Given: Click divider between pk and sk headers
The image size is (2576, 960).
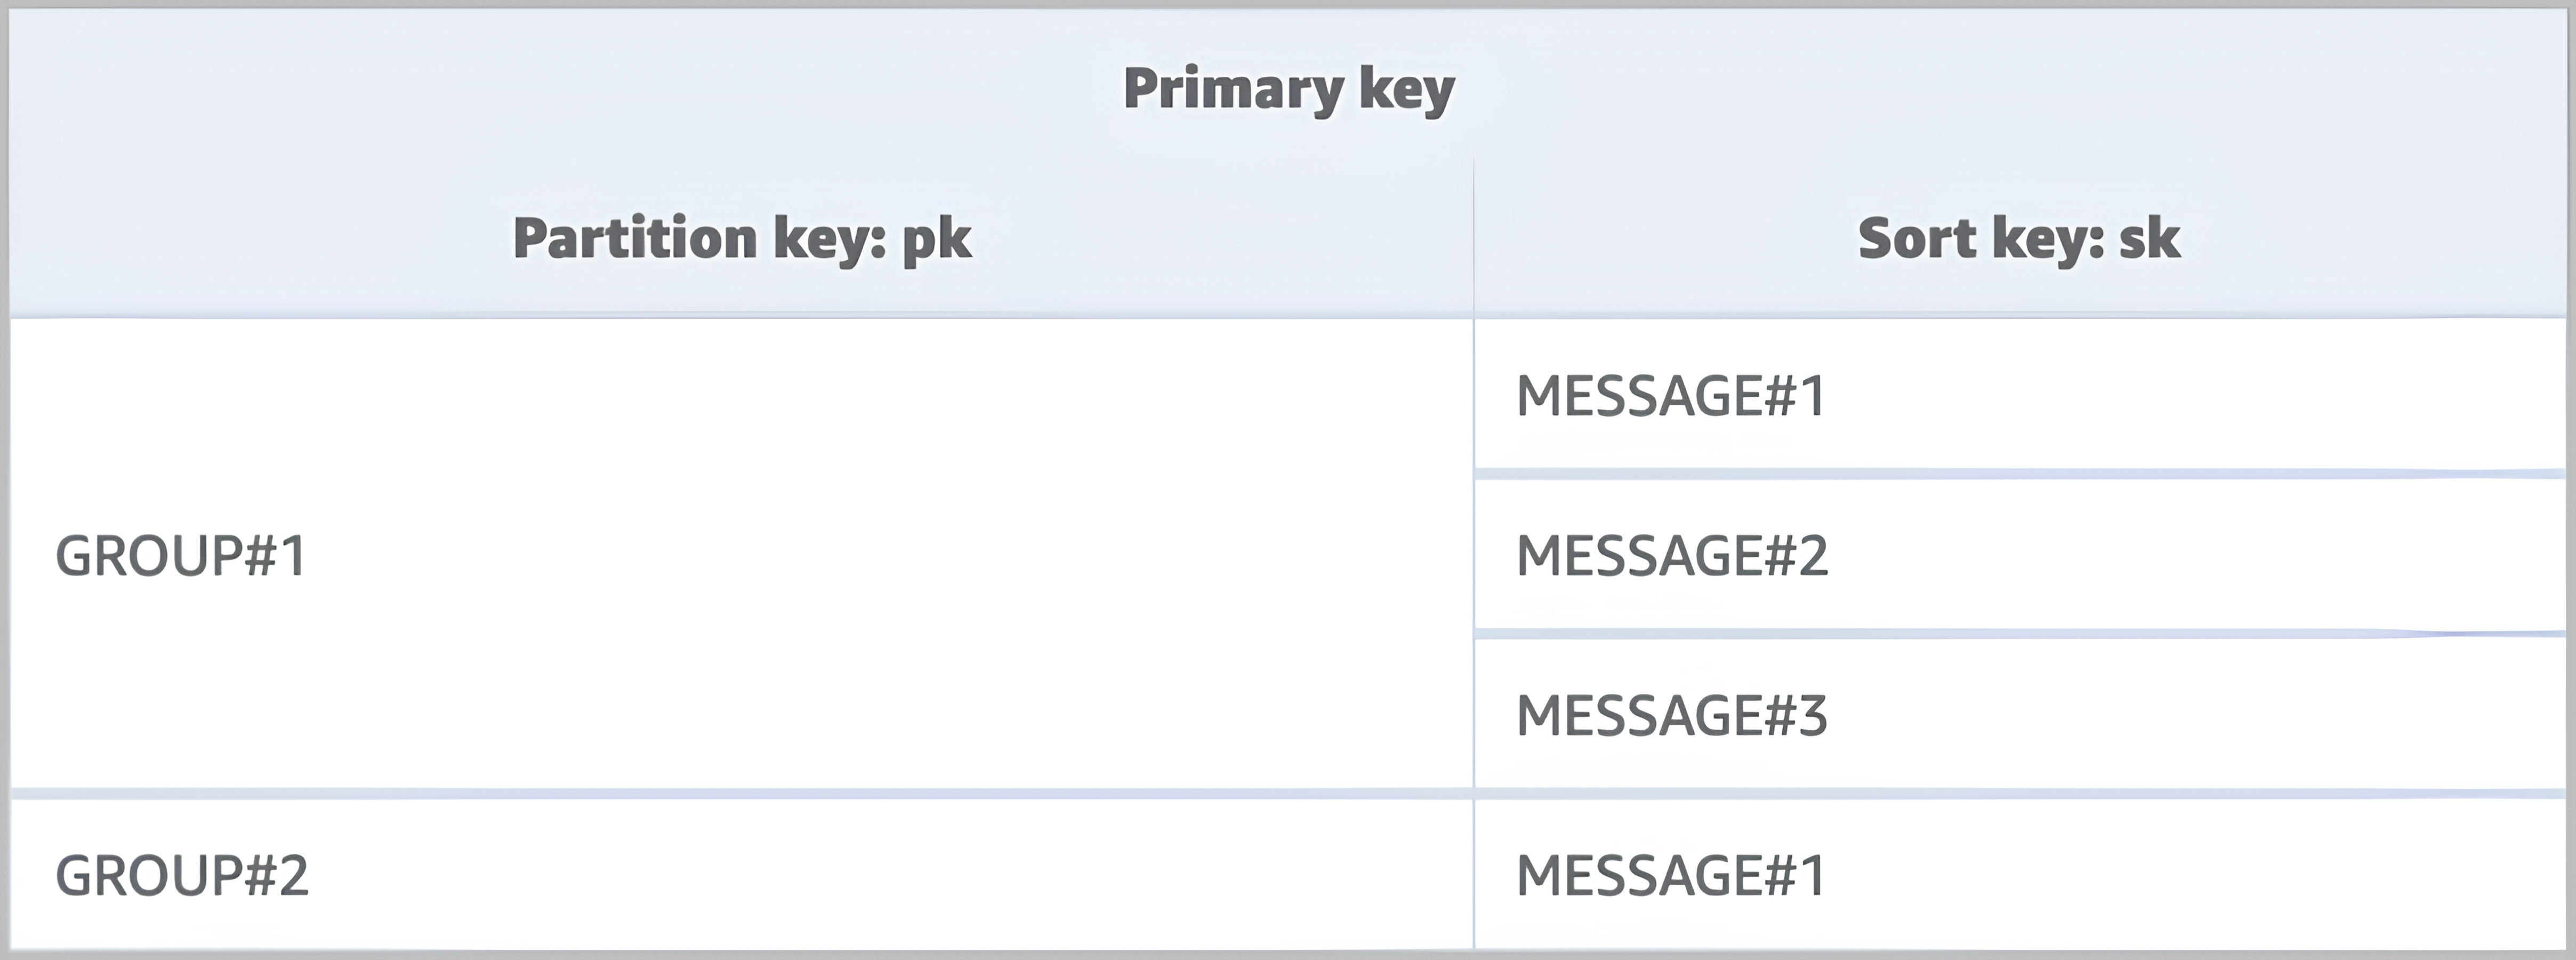Looking at the screenshot, I should click(x=1473, y=238).
